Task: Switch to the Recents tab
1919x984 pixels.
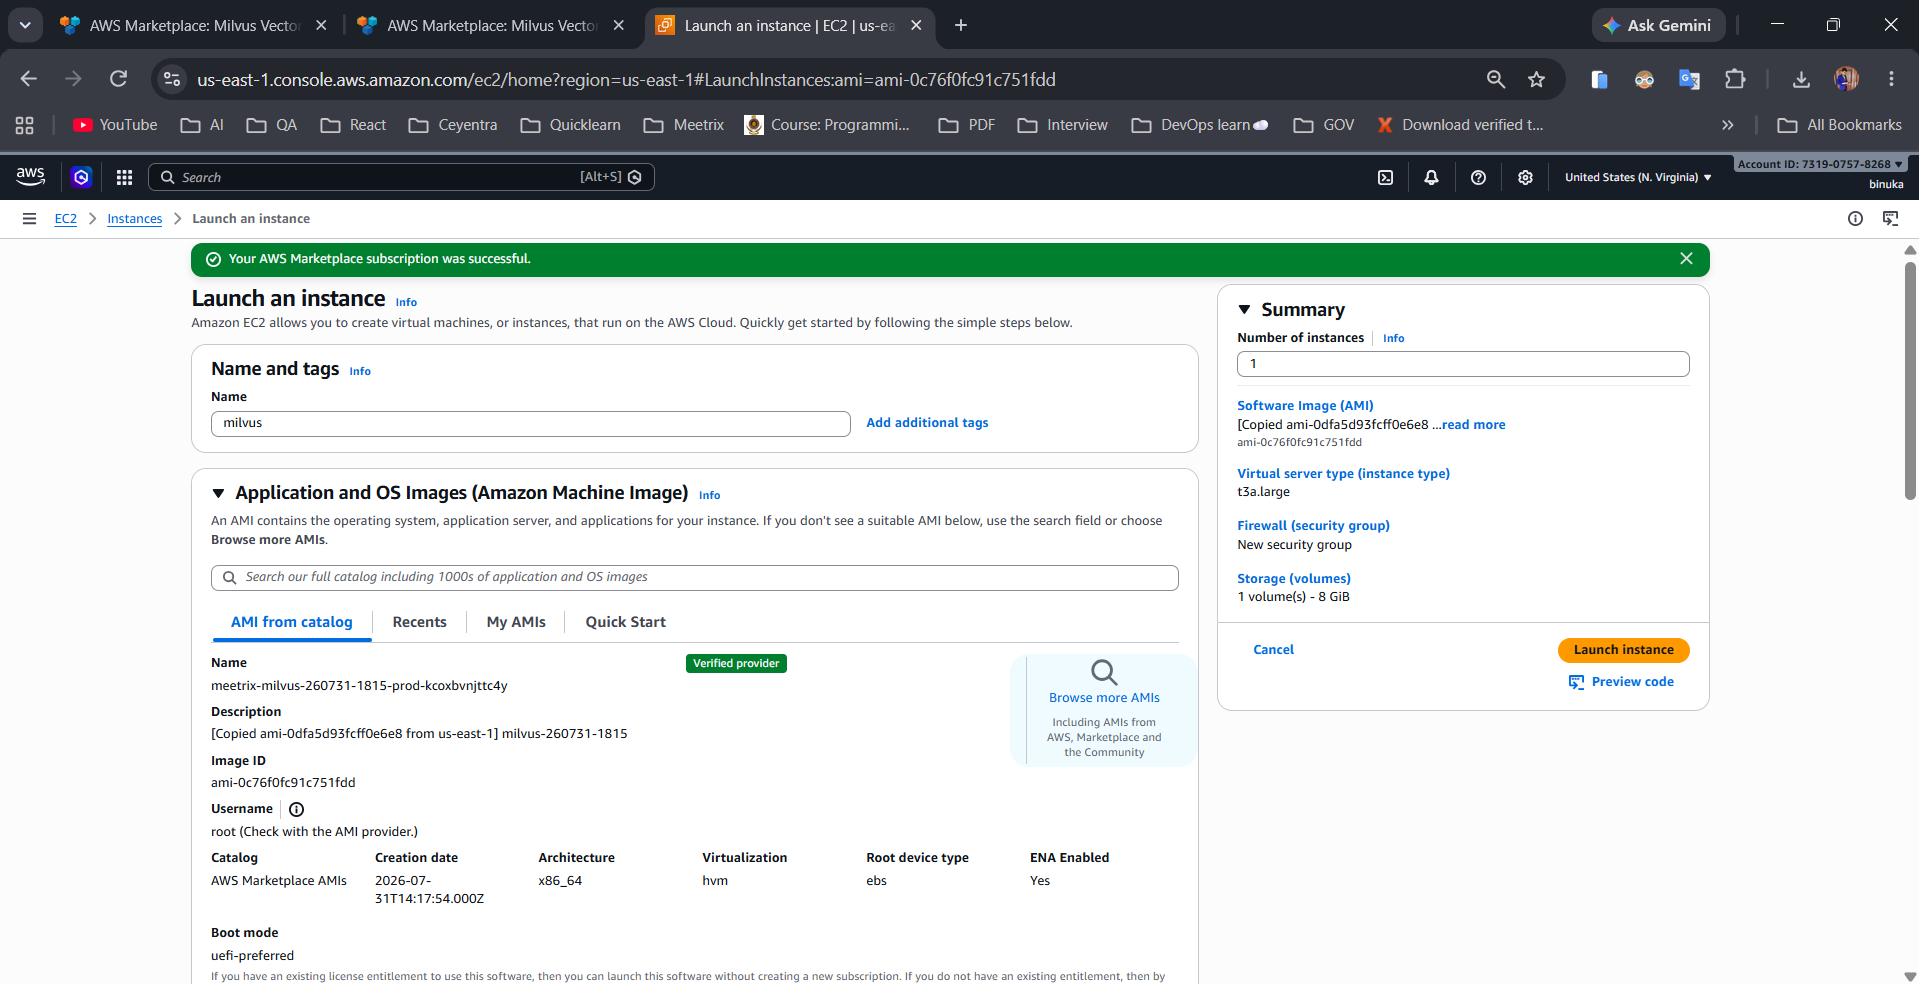Action: point(419,622)
